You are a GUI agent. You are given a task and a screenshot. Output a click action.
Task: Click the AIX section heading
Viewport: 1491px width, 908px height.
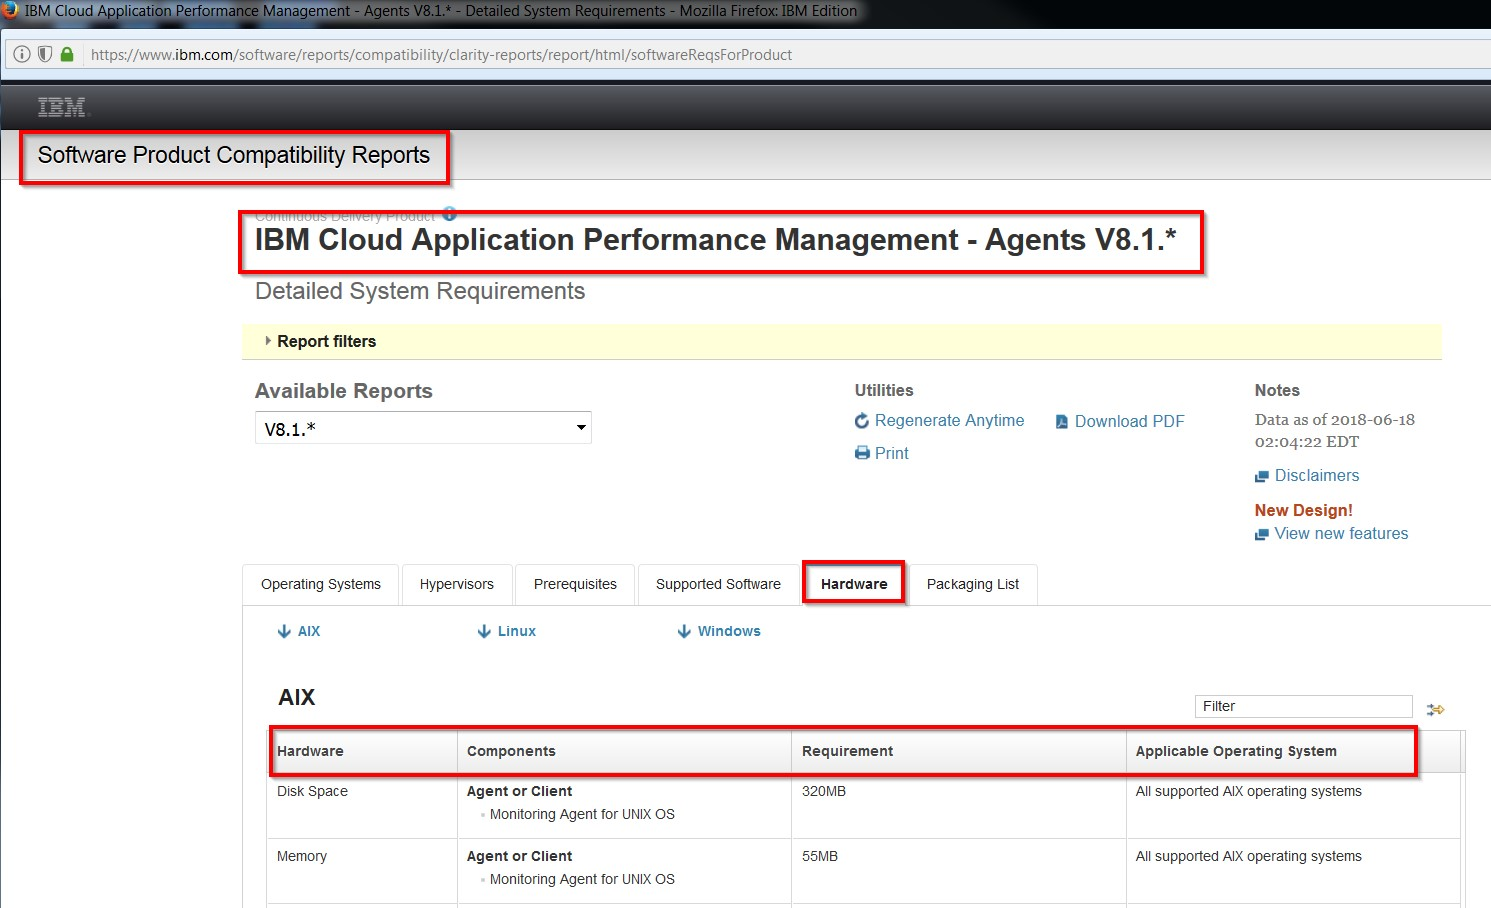tap(297, 697)
